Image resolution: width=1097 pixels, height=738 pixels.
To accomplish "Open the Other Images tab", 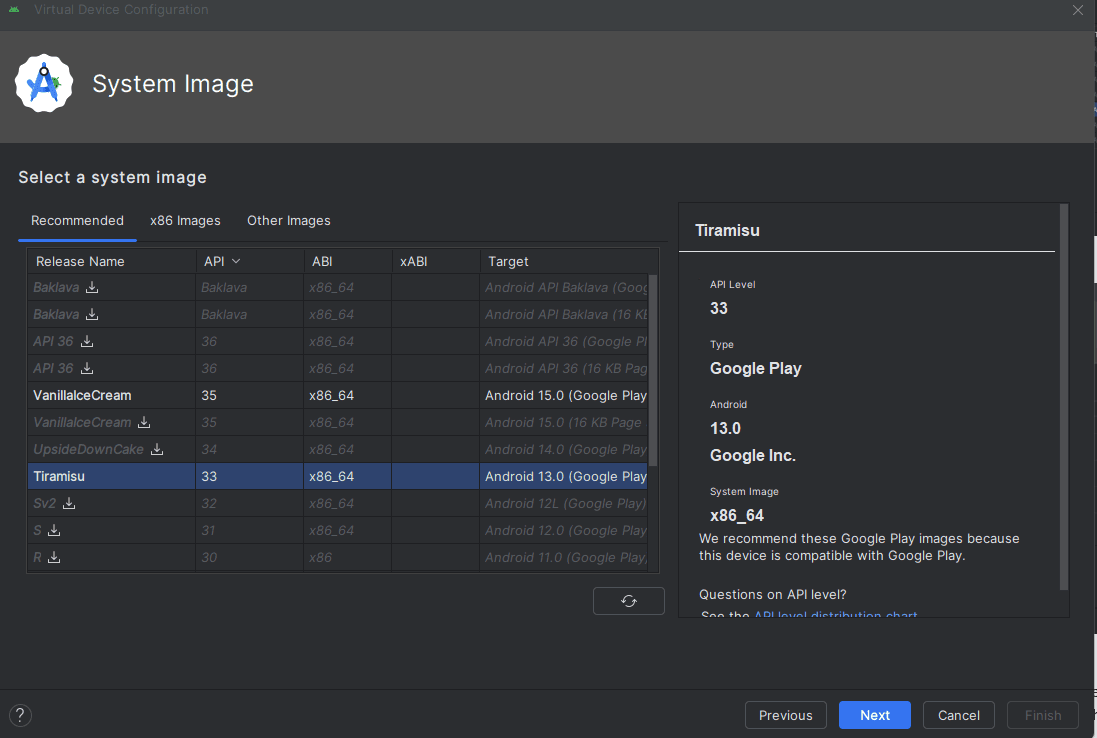I will coord(288,221).
